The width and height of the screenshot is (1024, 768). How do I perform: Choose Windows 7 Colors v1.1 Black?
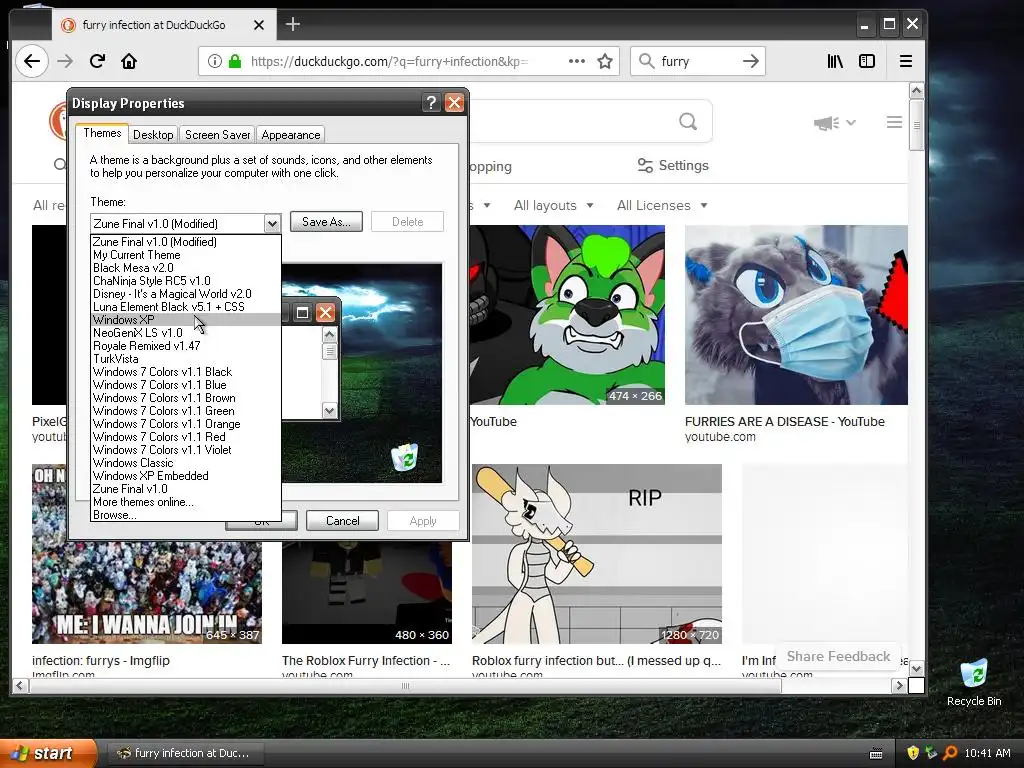(186, 372)
